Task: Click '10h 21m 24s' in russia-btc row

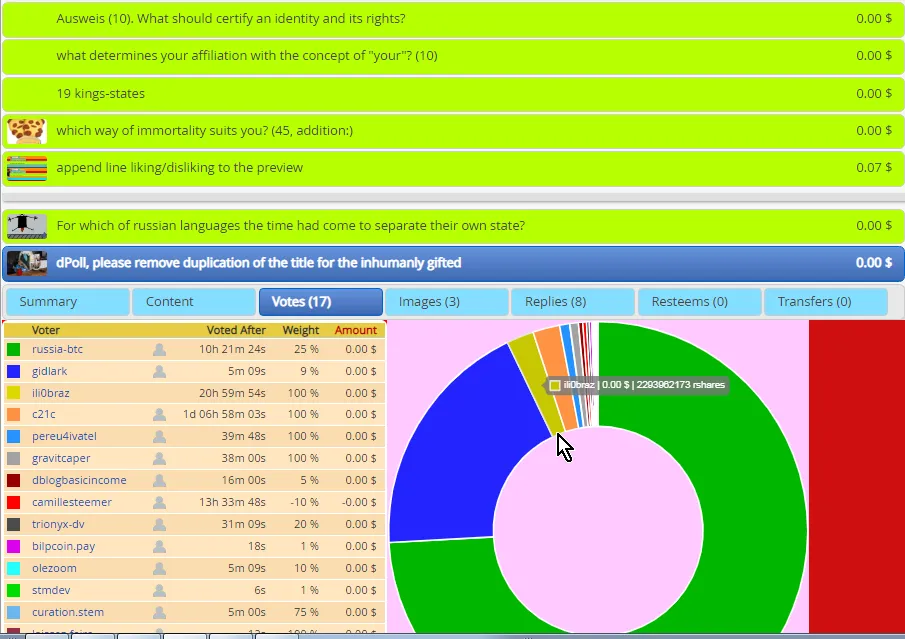Action: click(x=232, y=349)
